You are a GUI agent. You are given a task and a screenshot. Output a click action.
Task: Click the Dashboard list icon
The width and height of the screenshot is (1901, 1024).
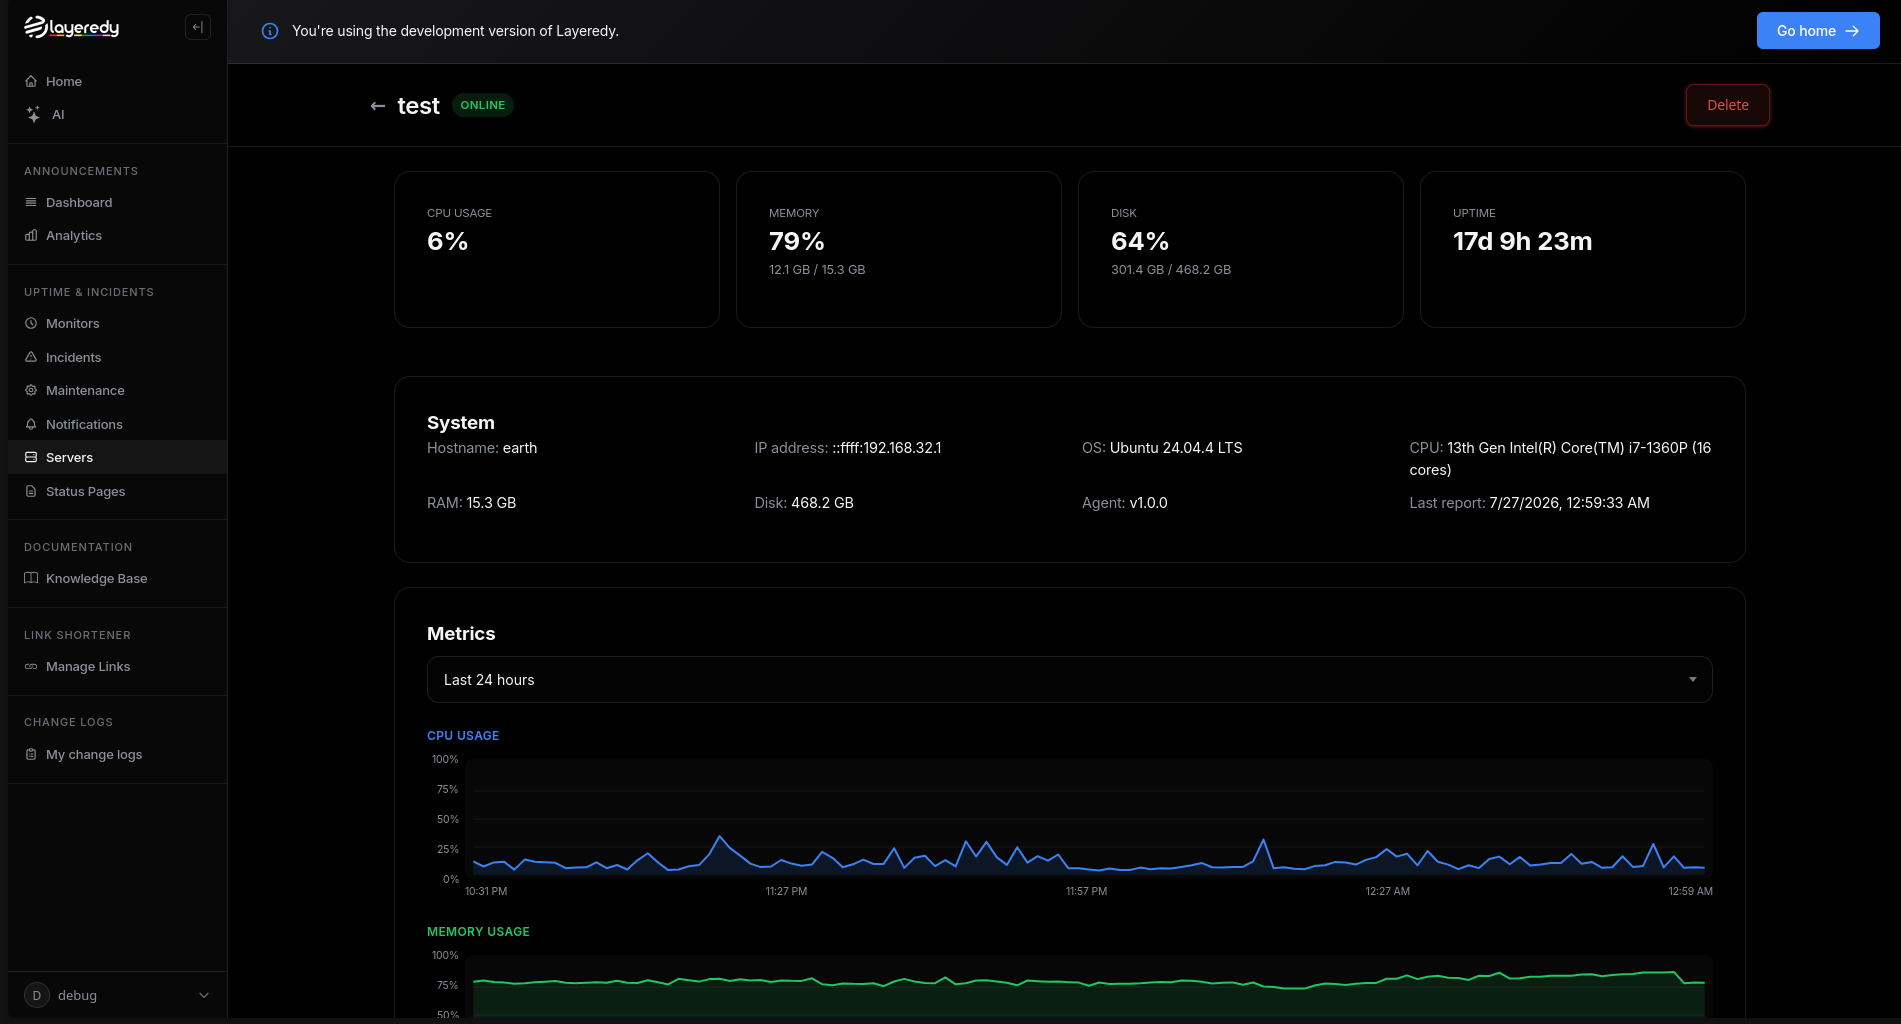coord(31,202)
